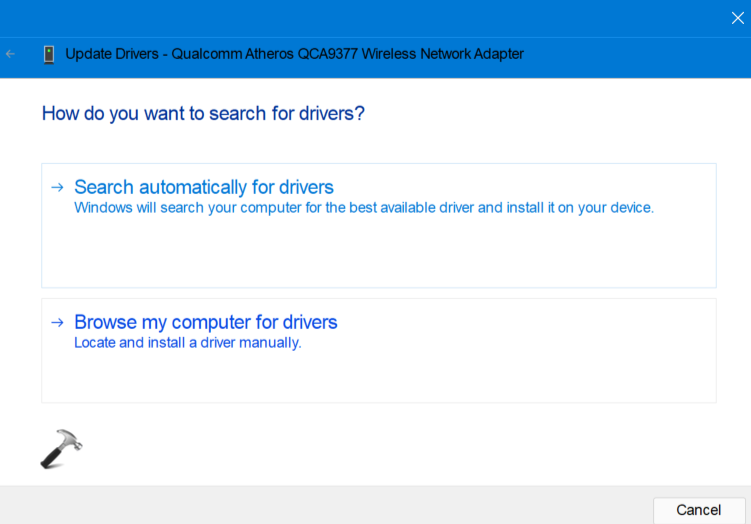Image resolution: width=751 pixels, height=524 pixels.
Task: Click the 'How do you want to search' heading
Action: click(x=203, y=114)
